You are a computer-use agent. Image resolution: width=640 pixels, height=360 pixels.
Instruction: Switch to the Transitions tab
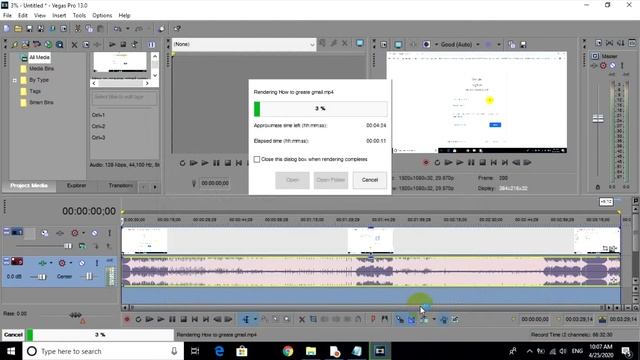(120, 185)
